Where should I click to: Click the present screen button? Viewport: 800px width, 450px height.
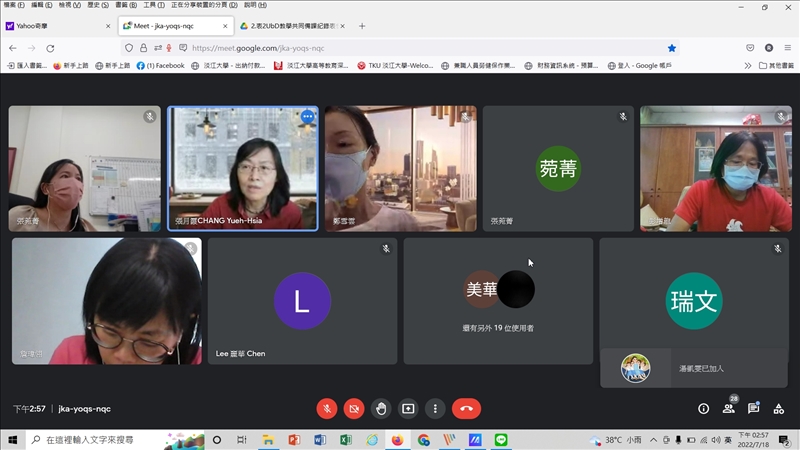pyautogui.click(x=408, y=408)
